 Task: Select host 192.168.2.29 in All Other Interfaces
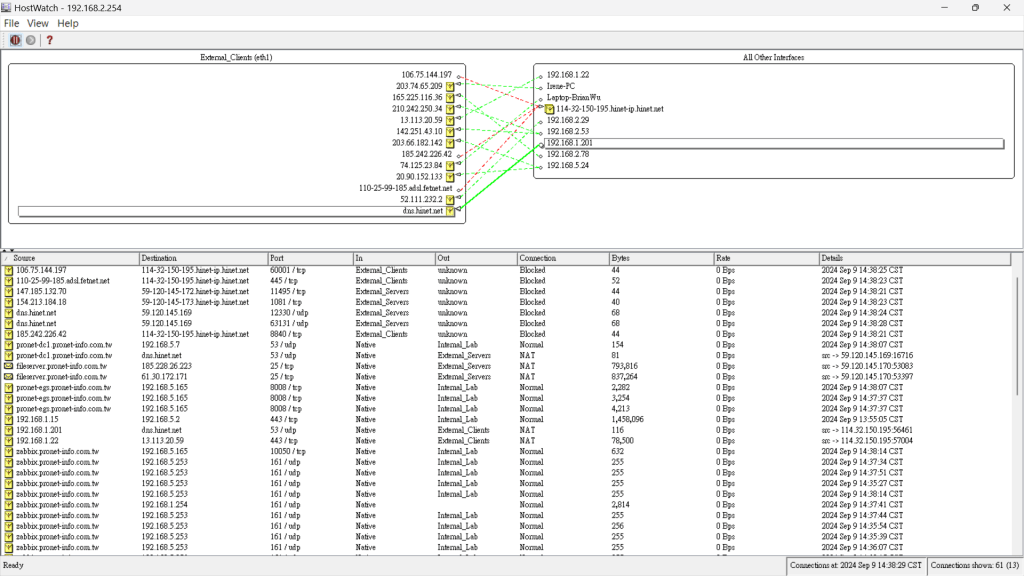pos(568,120)
